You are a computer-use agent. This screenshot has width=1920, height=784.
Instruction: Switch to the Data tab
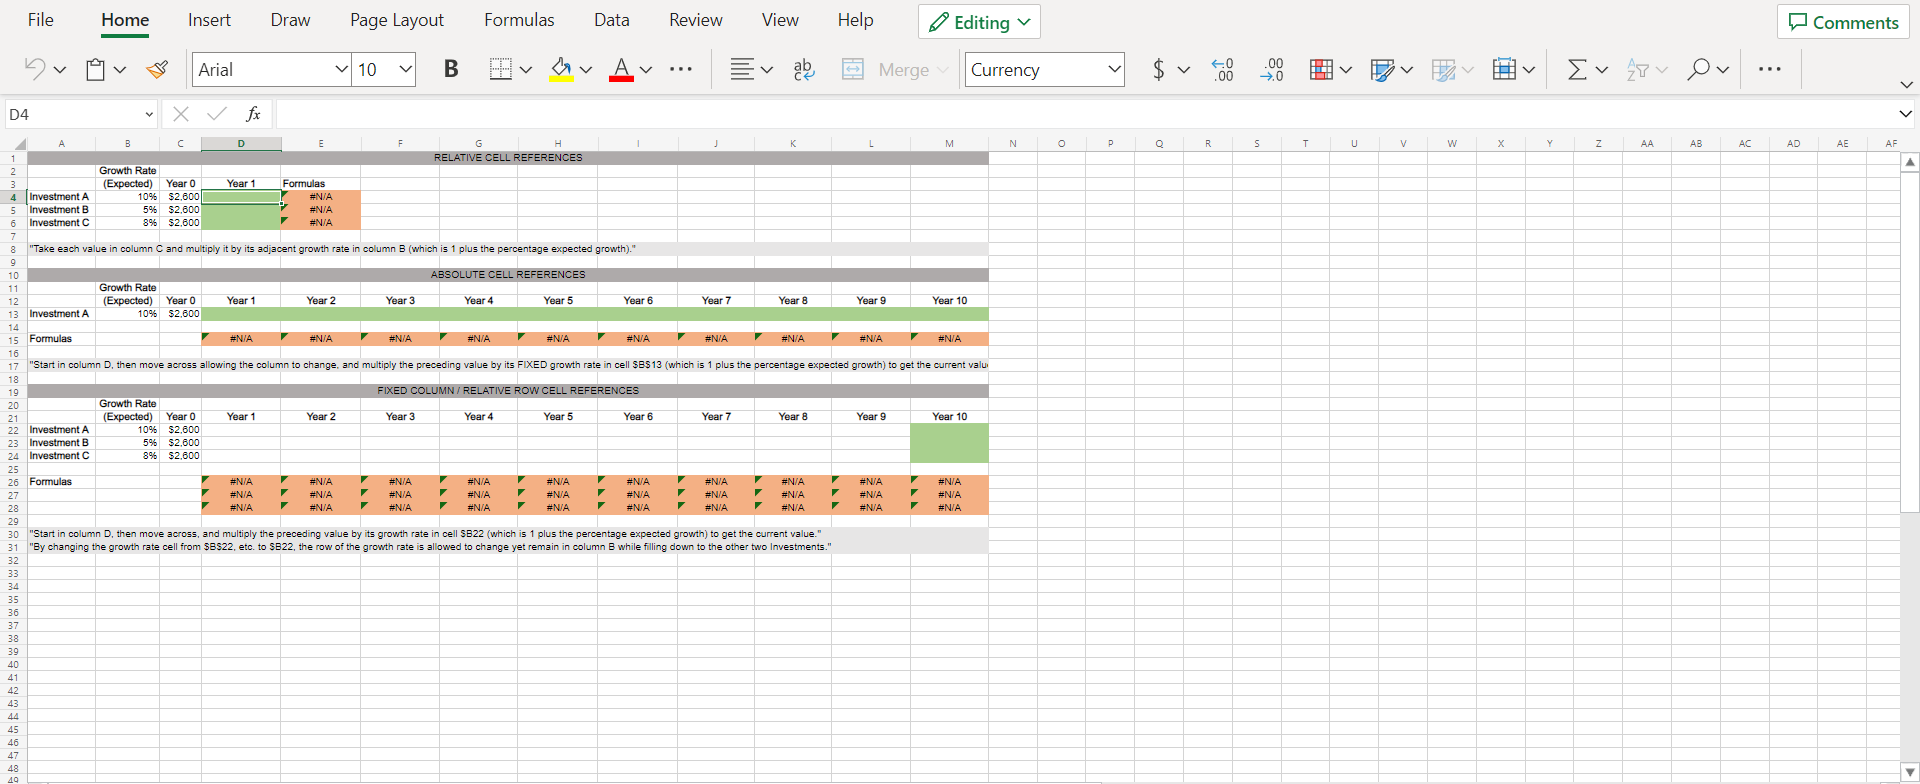point(612,20)
